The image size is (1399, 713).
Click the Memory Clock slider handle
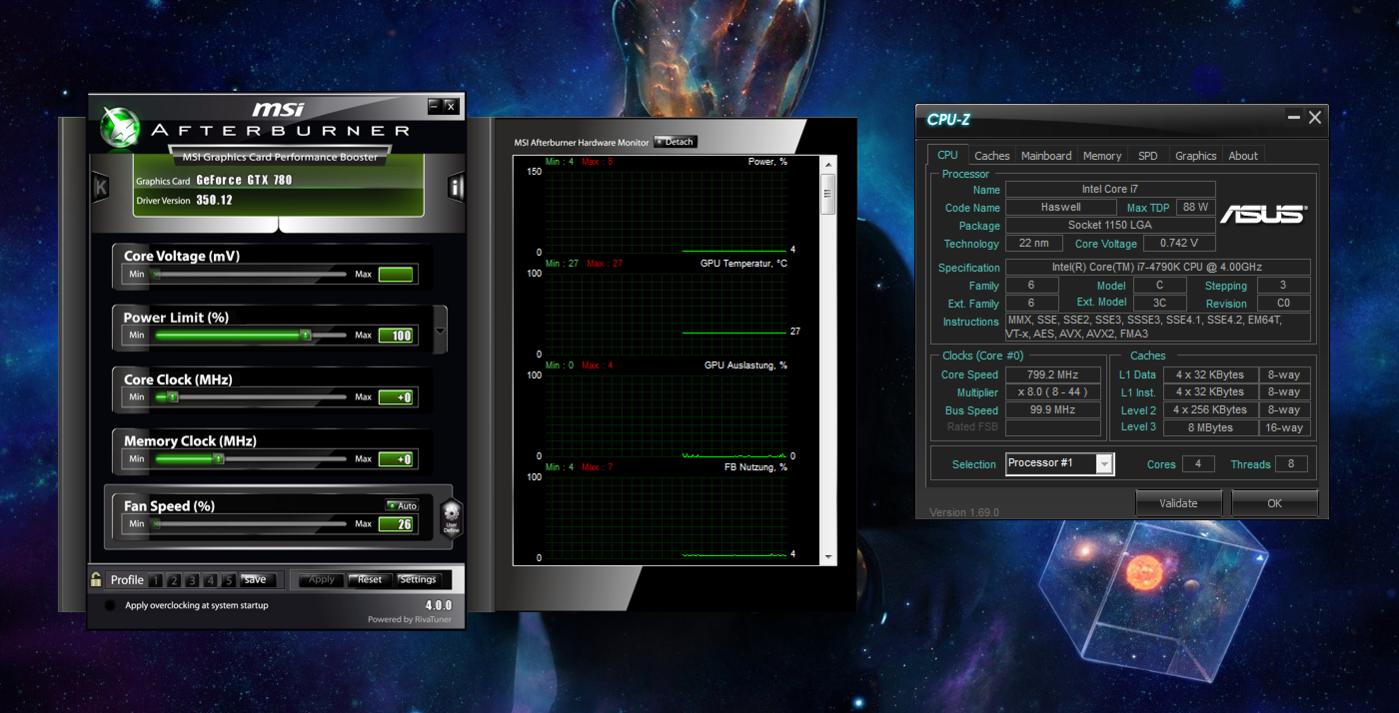point(218,459)
